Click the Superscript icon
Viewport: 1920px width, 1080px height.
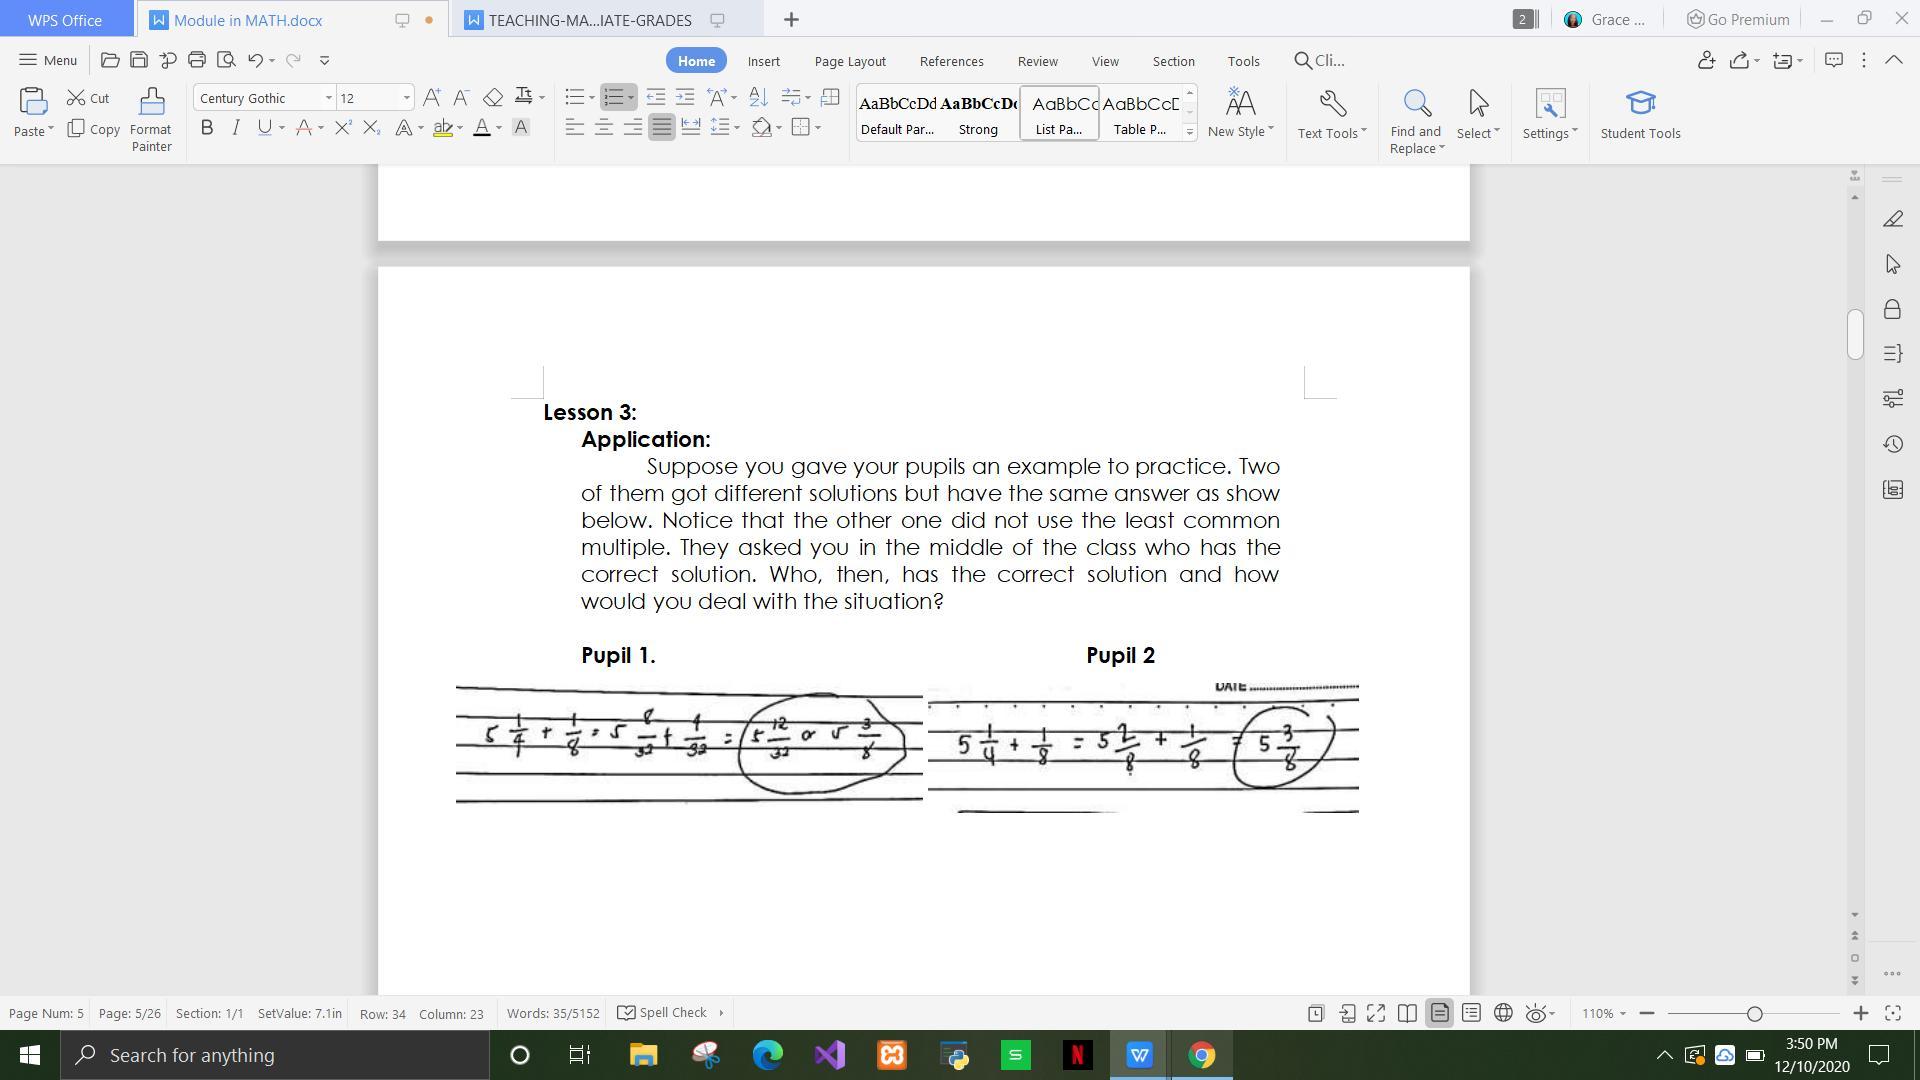point(343,128)
